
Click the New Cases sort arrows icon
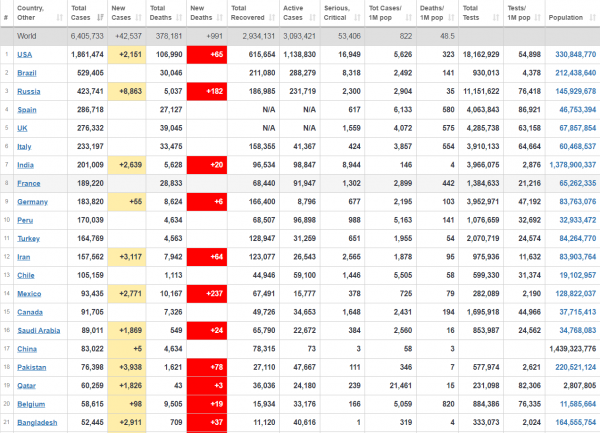pyautogui.click(x=139, y=18)
